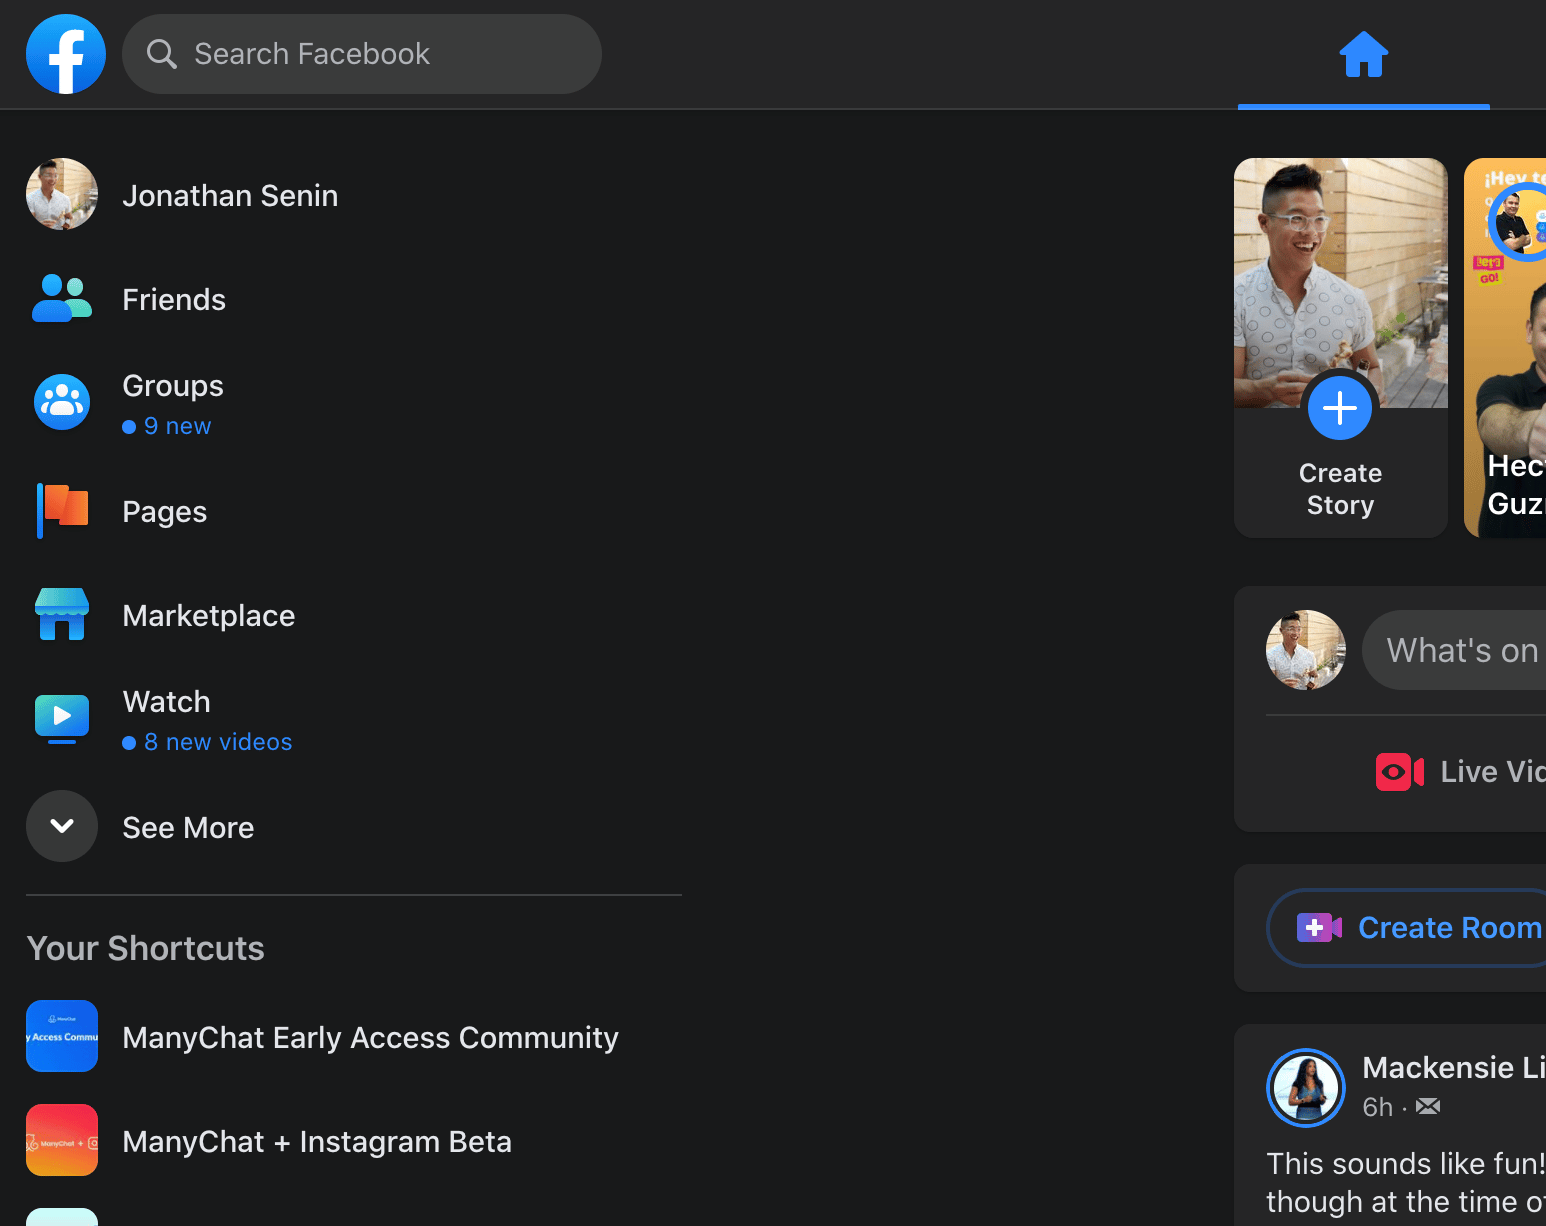
Task: Click the Pages flag icon
Action: click(62, 510)
